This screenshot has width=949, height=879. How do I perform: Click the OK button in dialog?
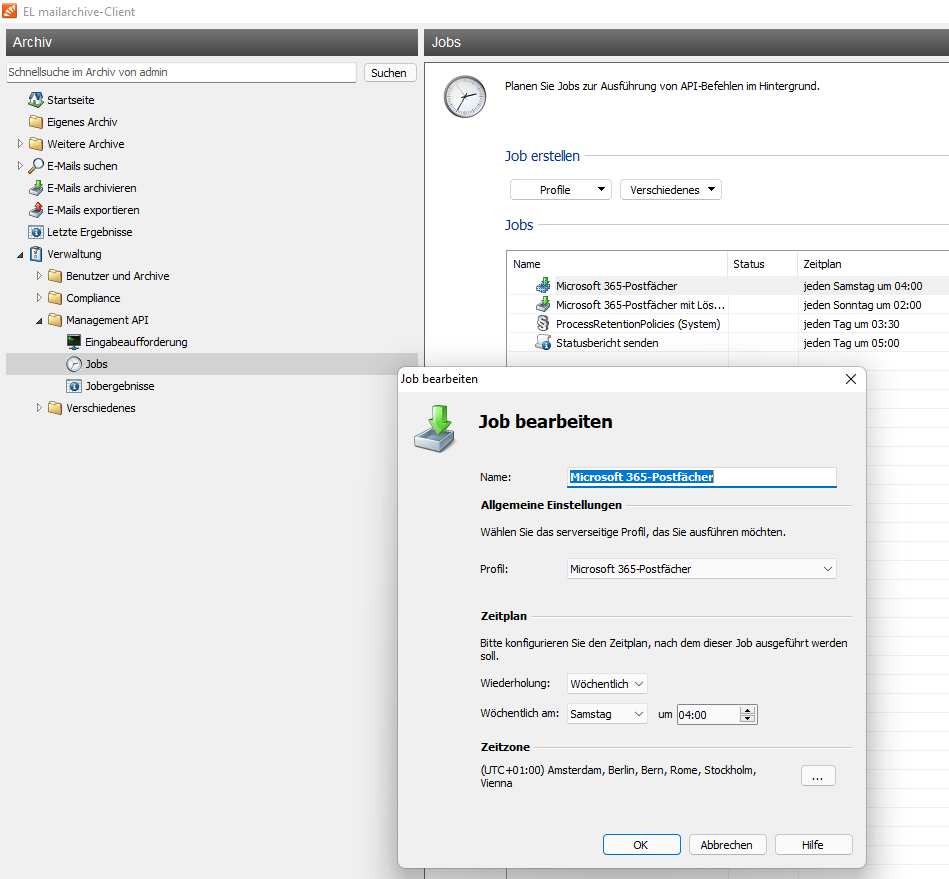[641, 845]
